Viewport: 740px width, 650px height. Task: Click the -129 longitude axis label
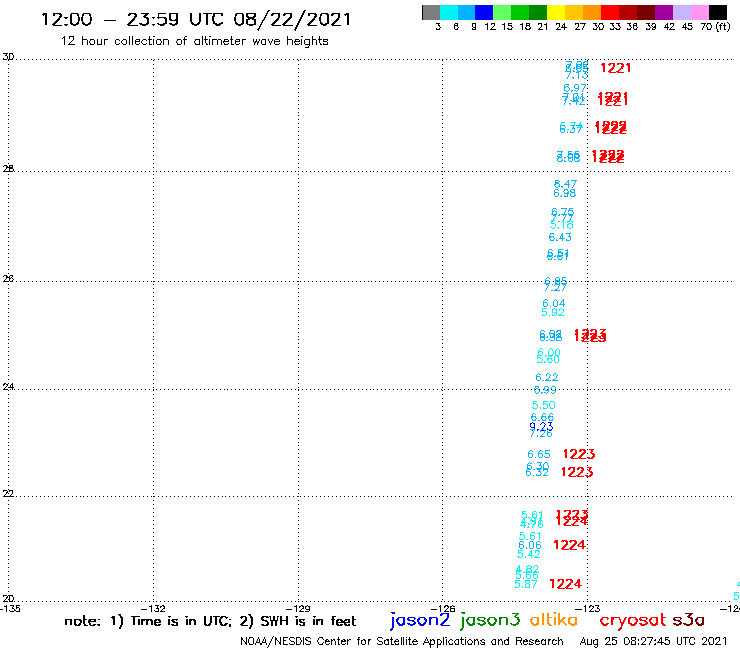tap(298, 608)
